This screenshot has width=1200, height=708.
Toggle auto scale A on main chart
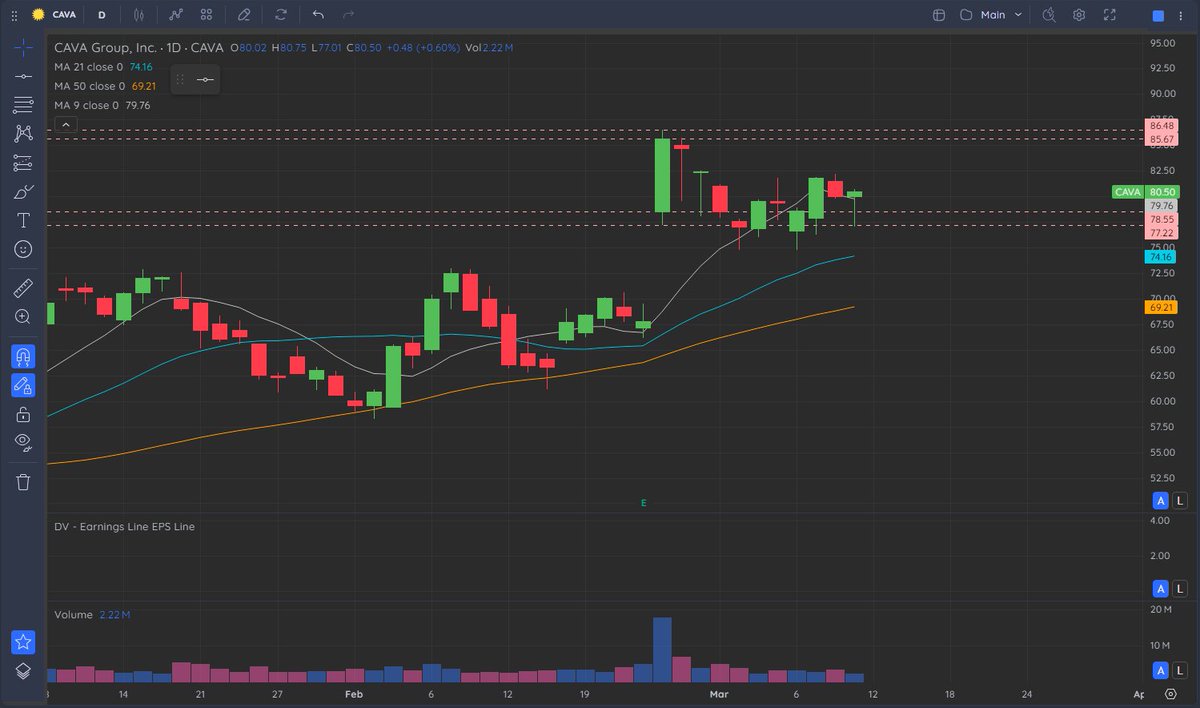pos(1160,500)
